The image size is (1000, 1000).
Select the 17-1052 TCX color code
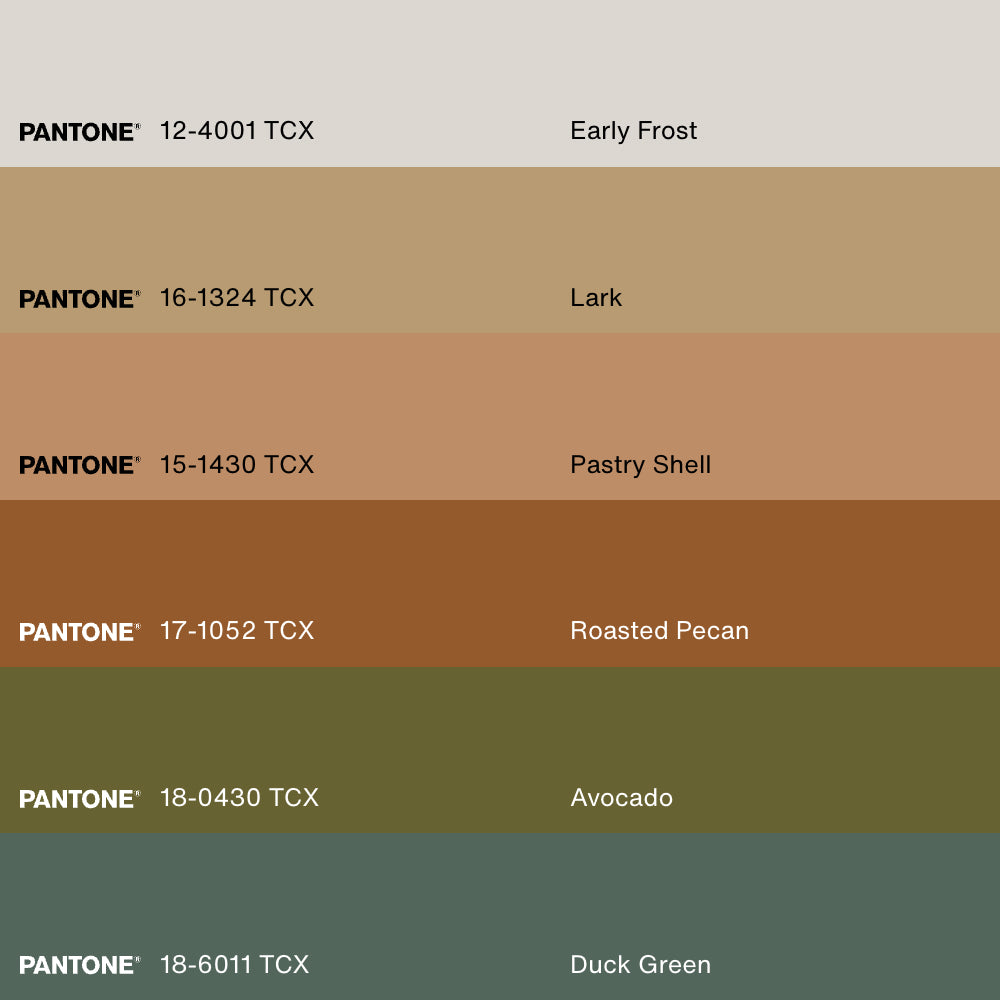237,631
